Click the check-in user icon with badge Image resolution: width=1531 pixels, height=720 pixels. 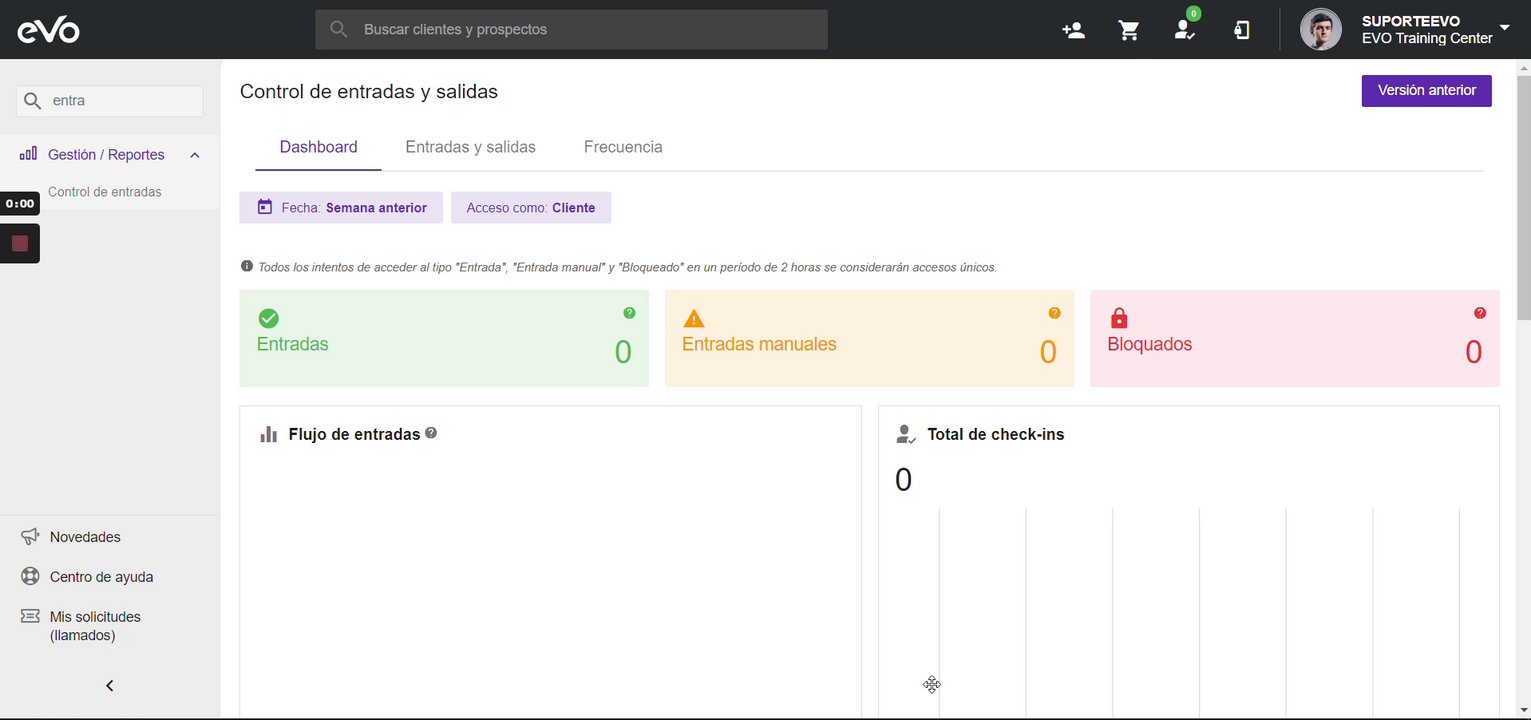pos(1185,30)
